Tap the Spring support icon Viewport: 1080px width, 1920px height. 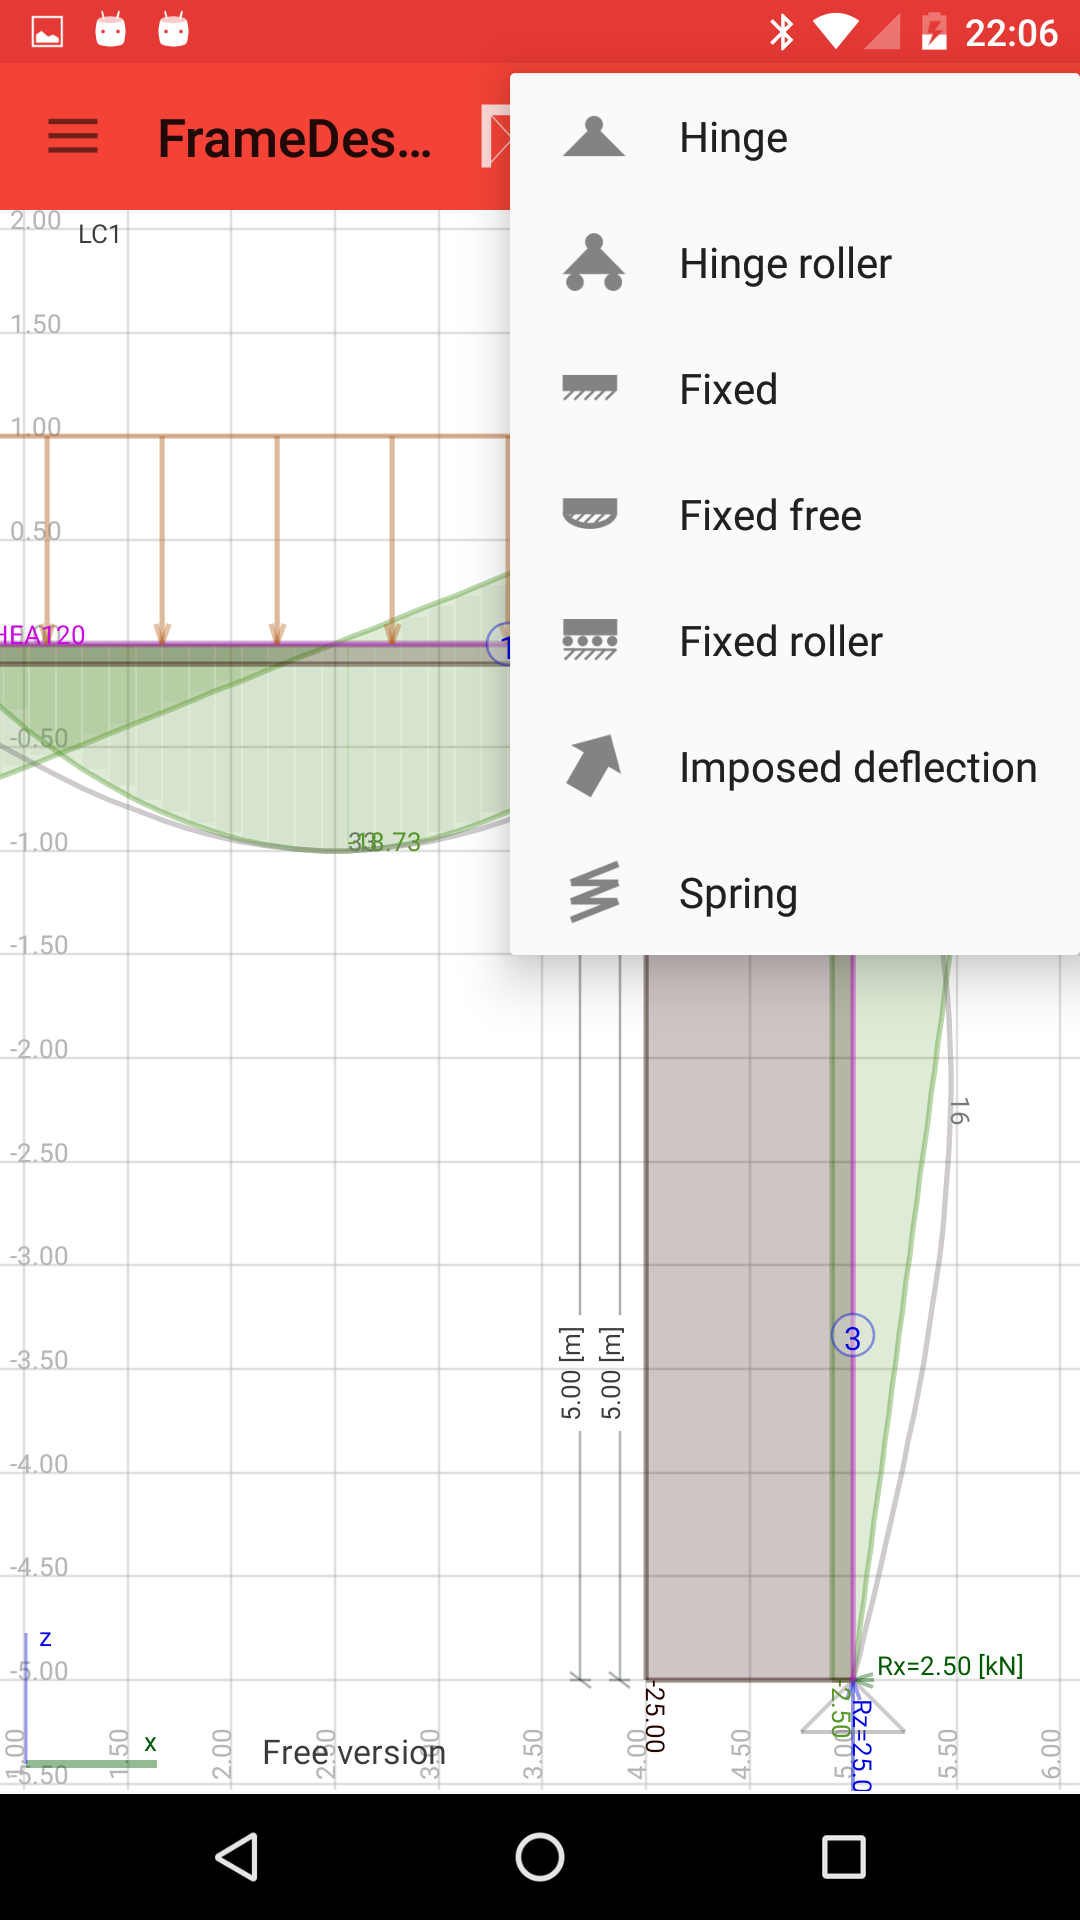(593, 893)
